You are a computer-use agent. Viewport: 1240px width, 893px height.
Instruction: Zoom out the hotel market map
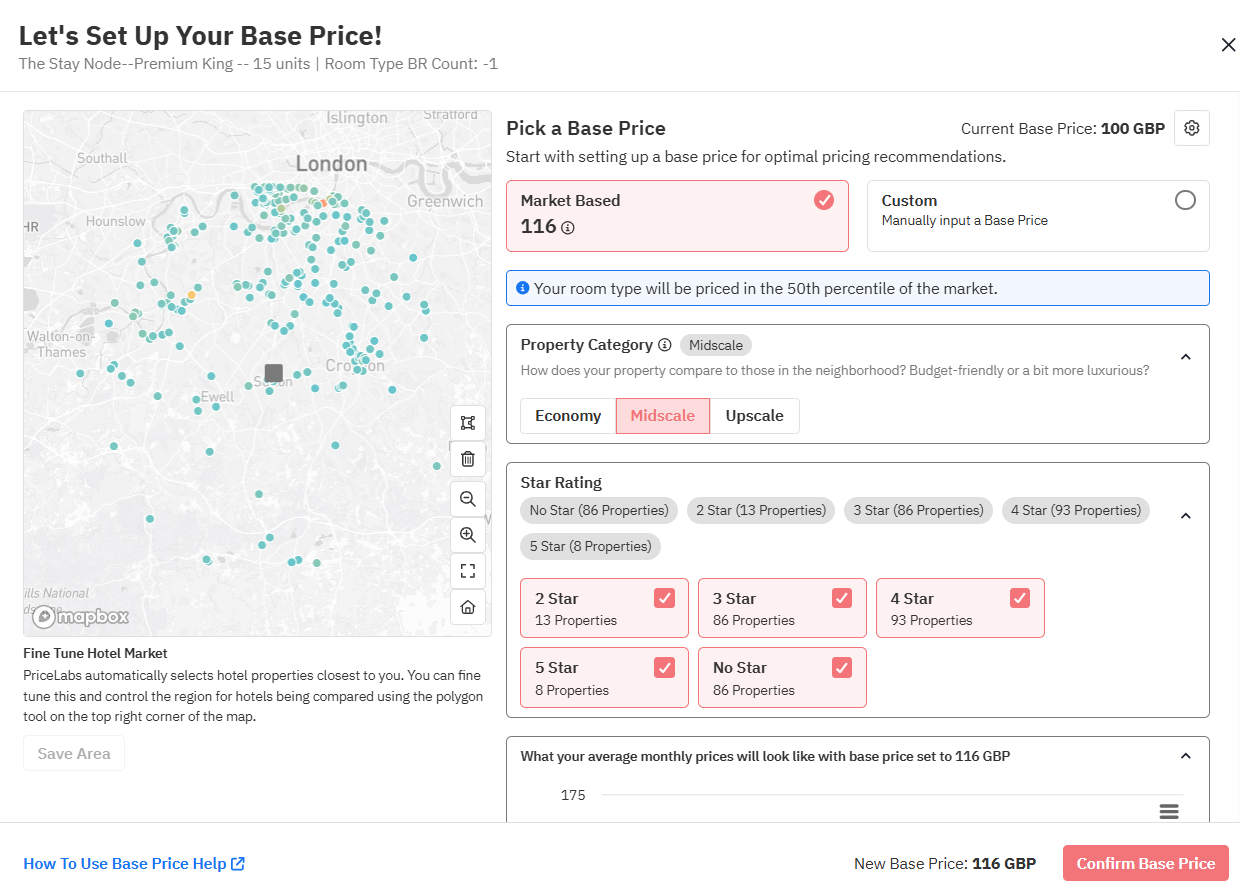coord(467,498)
